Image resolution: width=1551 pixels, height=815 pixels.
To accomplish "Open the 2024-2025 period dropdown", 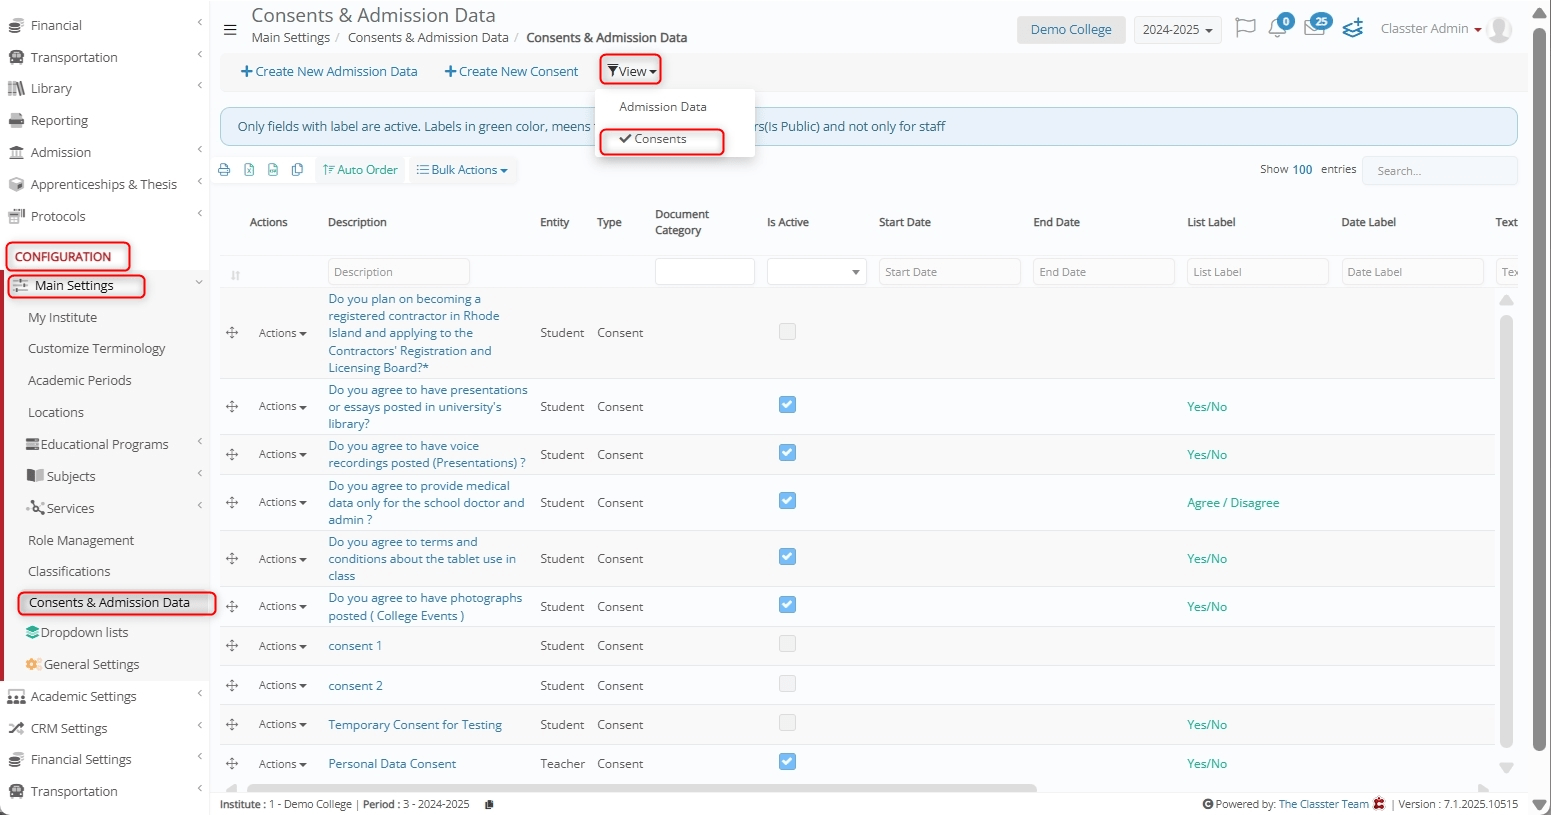I will pyautogui.click(x=1177, y=30).
